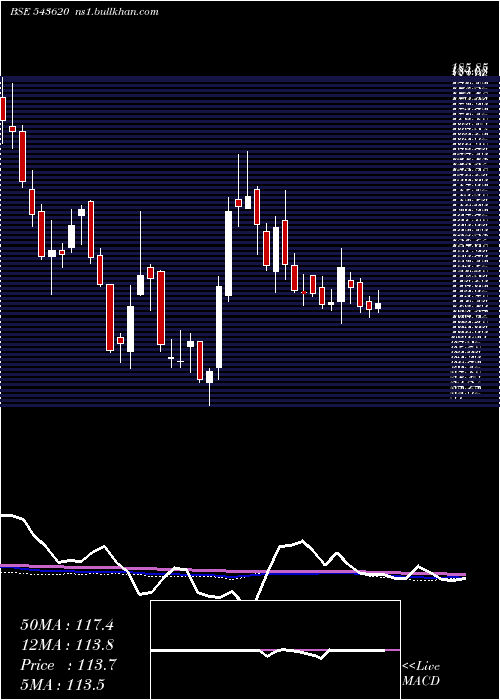Click the ns1.bullkhan.com watermark text
500x700 pixels.
point(117,12)
